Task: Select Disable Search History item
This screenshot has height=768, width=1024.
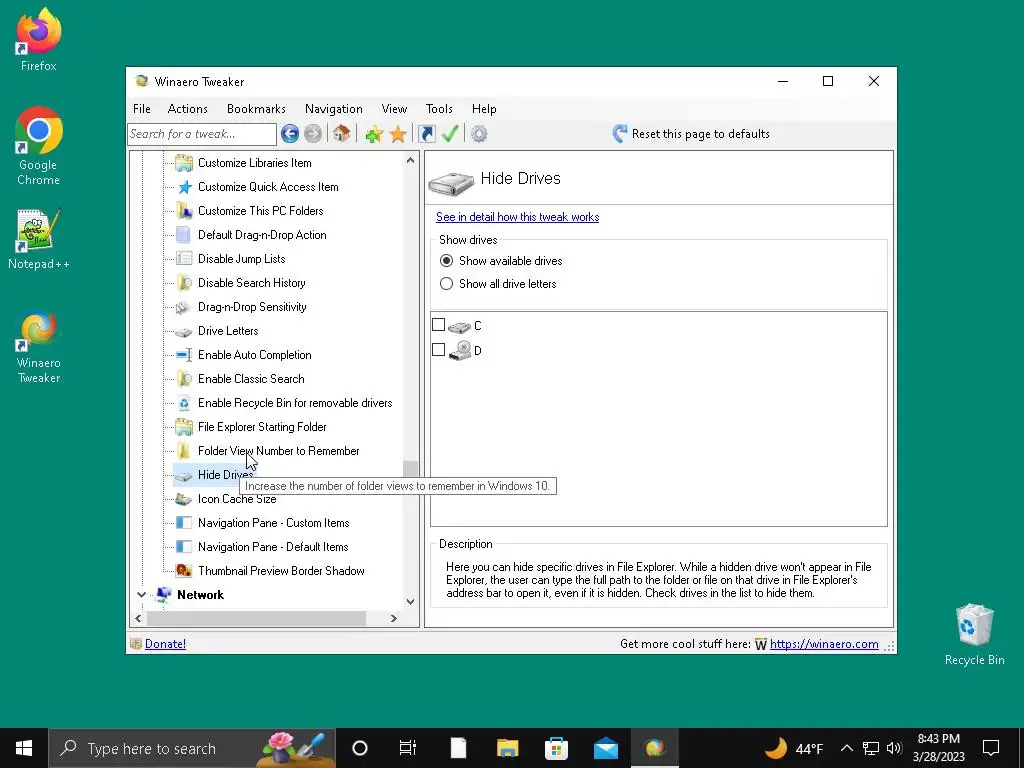Action: click(x=251, y=283)
